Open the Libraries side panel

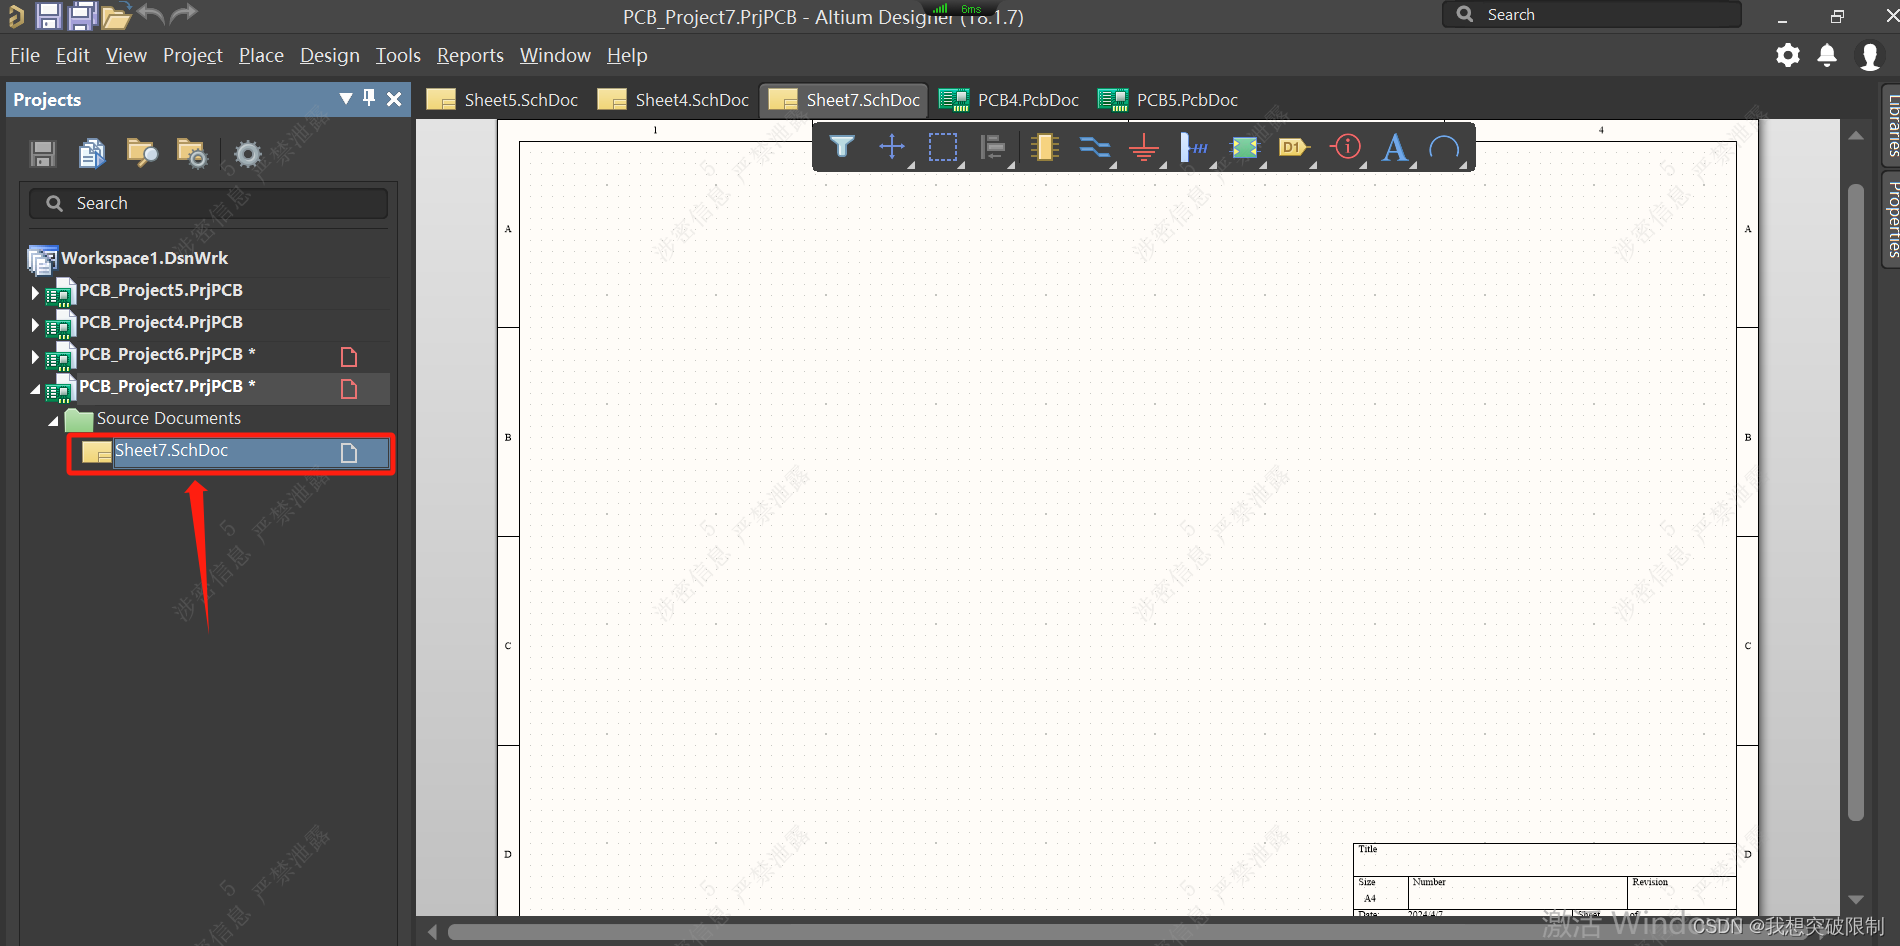[1891, 125]
